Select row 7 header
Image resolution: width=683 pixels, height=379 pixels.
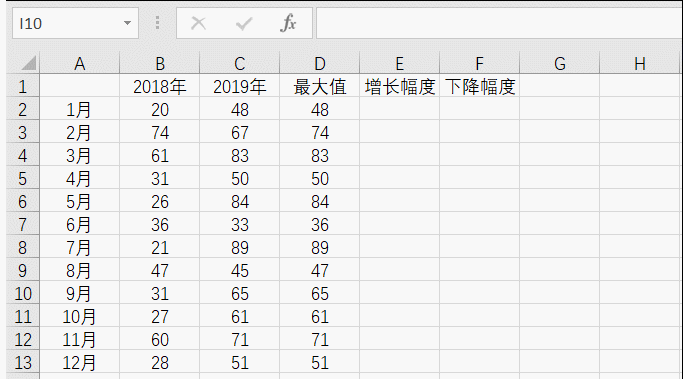23,224
